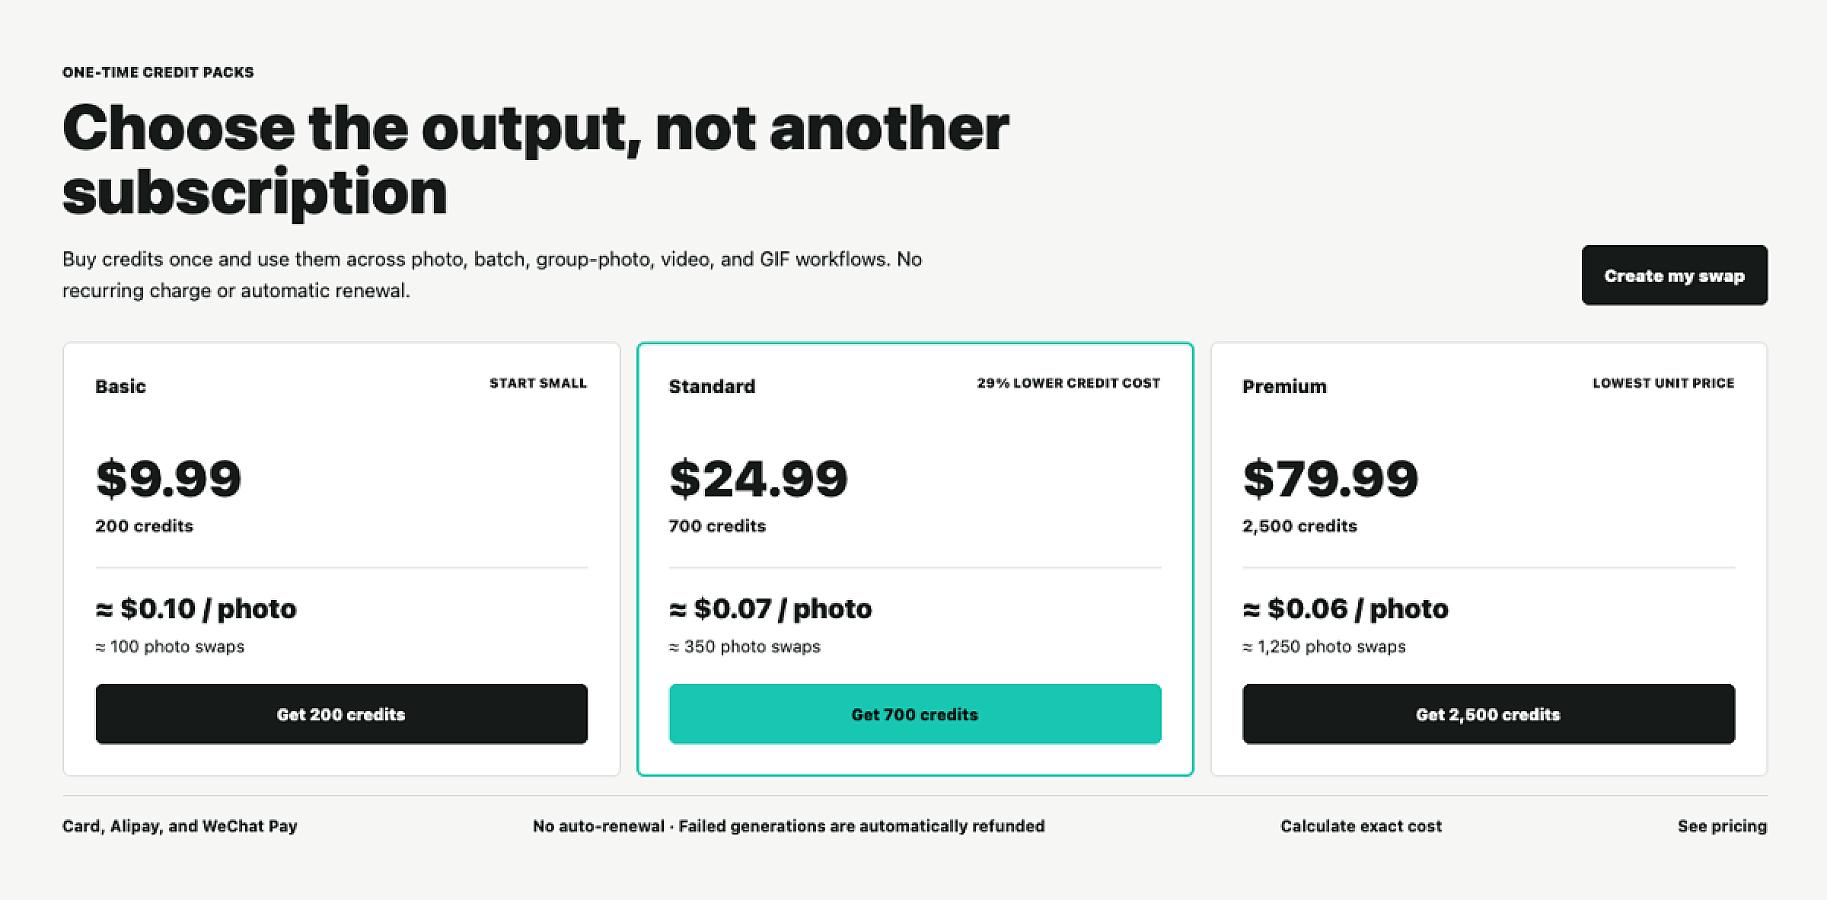Buy the Basic pack with Get 200 credits

(x=341, y=714)
